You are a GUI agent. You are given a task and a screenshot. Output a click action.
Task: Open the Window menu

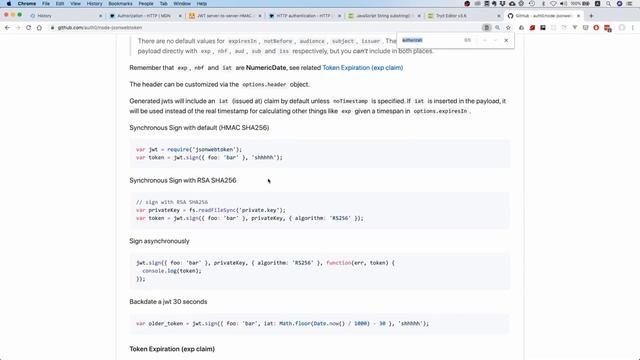click(182, 4)
